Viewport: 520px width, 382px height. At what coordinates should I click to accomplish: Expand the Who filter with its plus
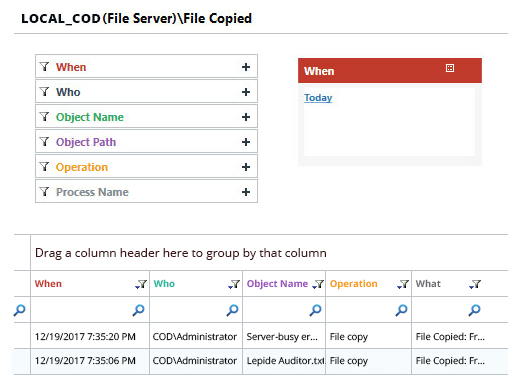(x=246, y=92)
